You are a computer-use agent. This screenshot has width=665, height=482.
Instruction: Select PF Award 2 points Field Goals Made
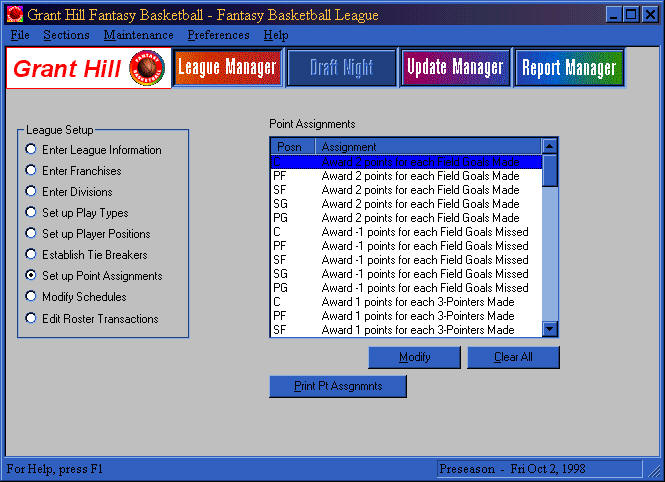(406, 176)
